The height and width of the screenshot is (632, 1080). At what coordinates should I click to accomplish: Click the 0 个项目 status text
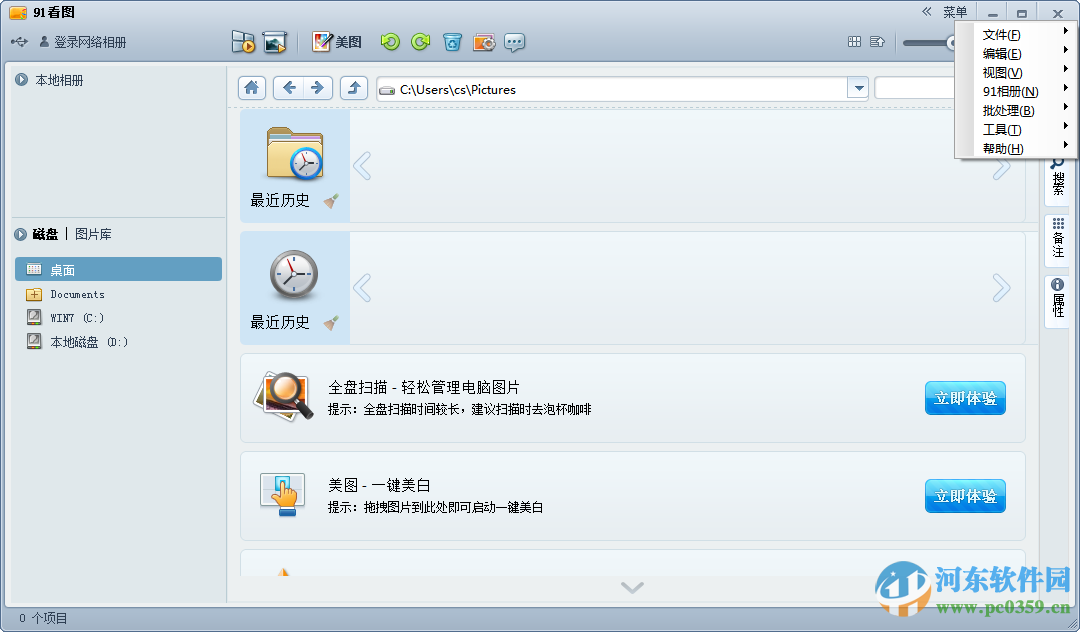pos(43,618)
